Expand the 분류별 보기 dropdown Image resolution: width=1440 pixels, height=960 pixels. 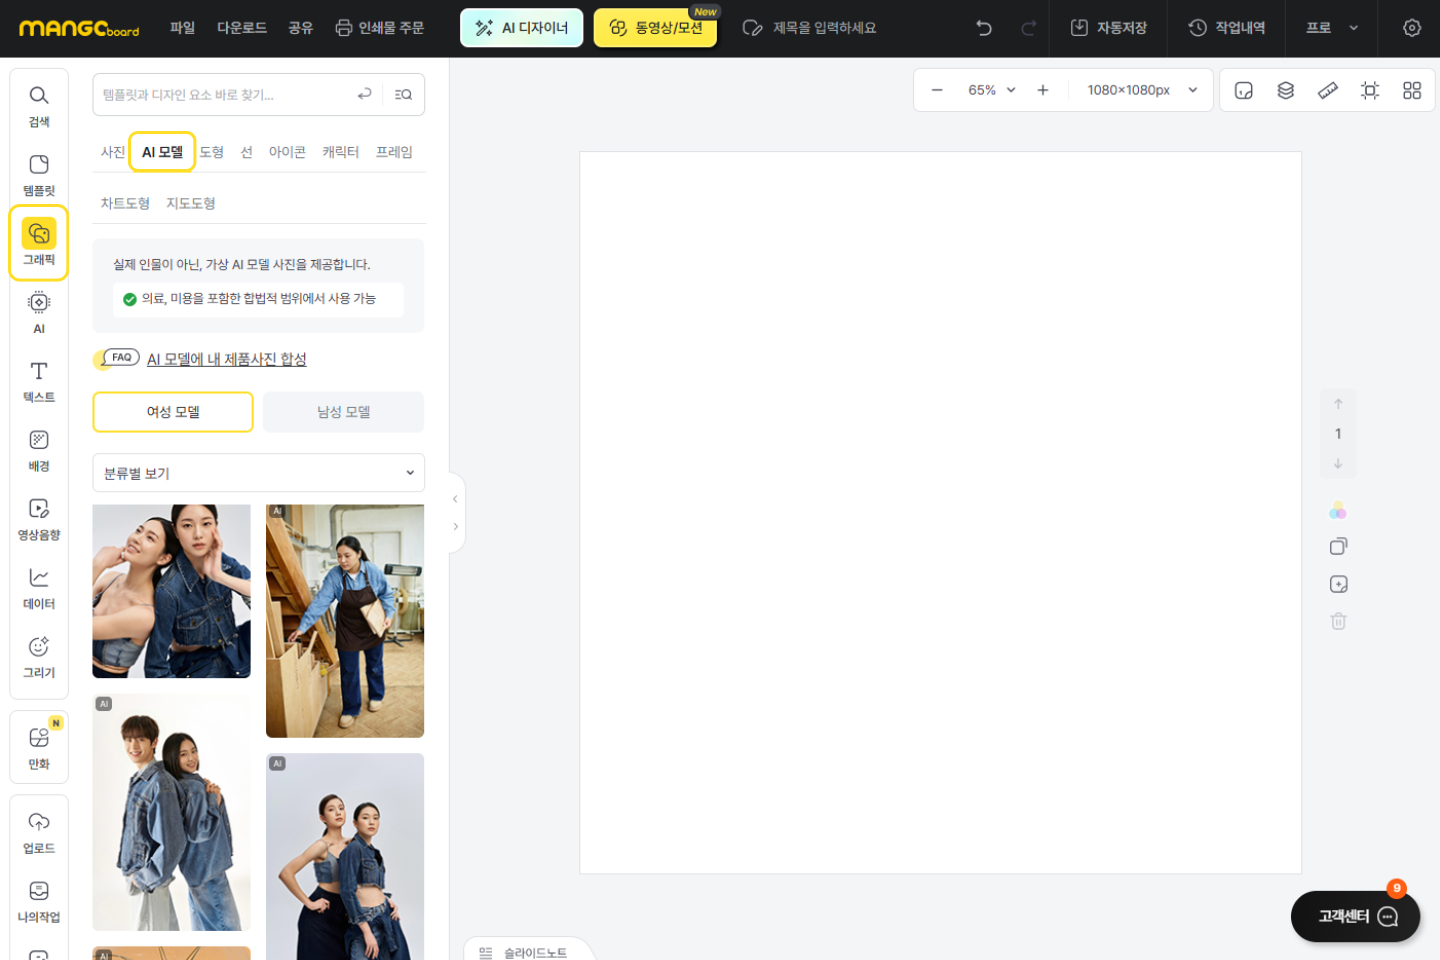[x=258, y=473]
